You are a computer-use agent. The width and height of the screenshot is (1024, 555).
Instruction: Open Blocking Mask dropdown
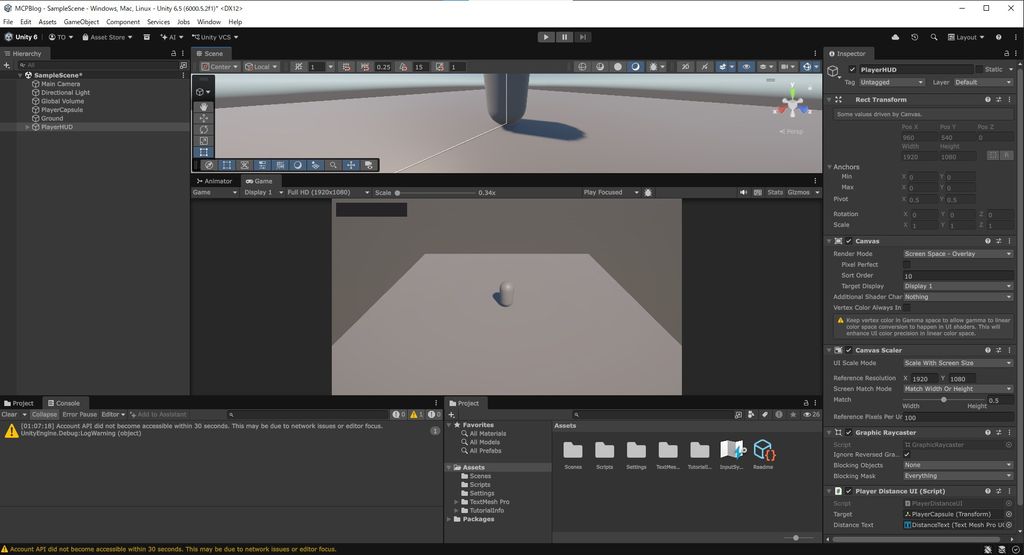click(958, 476)
